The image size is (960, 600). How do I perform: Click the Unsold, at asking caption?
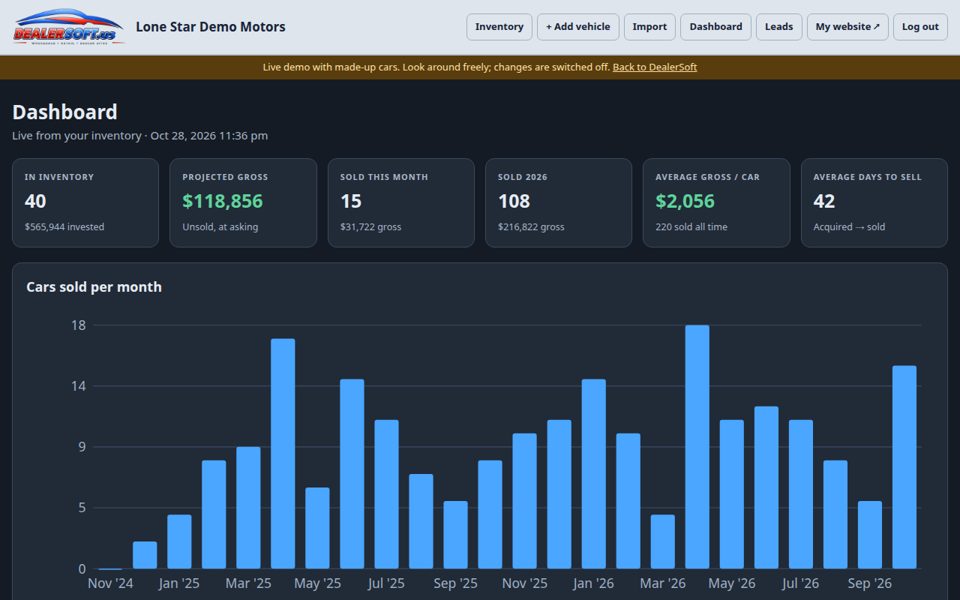coord(220,227)
